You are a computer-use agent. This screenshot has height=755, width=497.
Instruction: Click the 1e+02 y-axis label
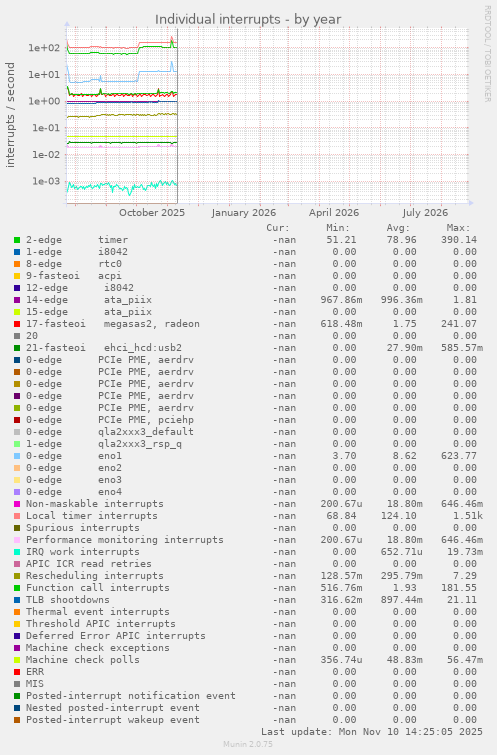coord(44,48)
